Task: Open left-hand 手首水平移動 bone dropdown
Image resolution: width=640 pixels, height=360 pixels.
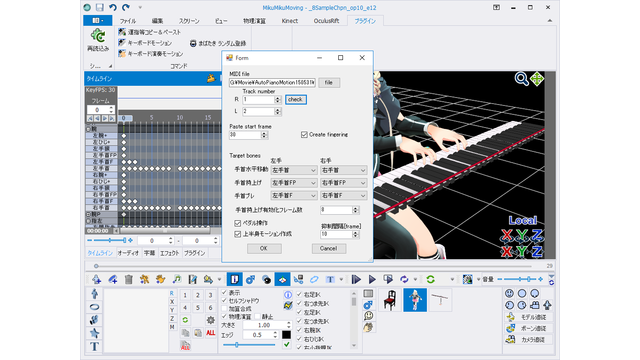Action: pos(294,170)
